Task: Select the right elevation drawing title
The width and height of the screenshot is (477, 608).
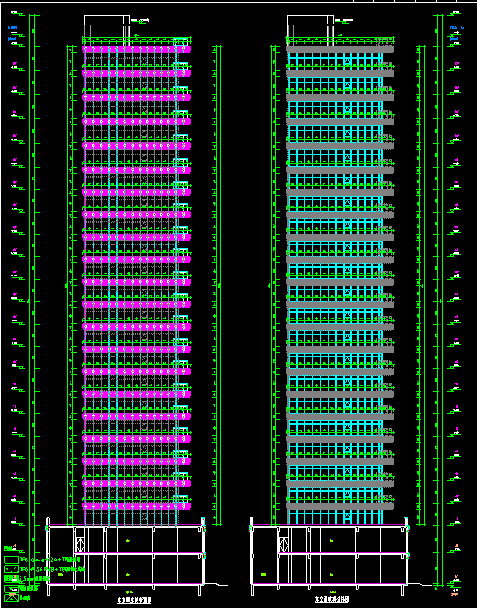Action: point(332,599)
